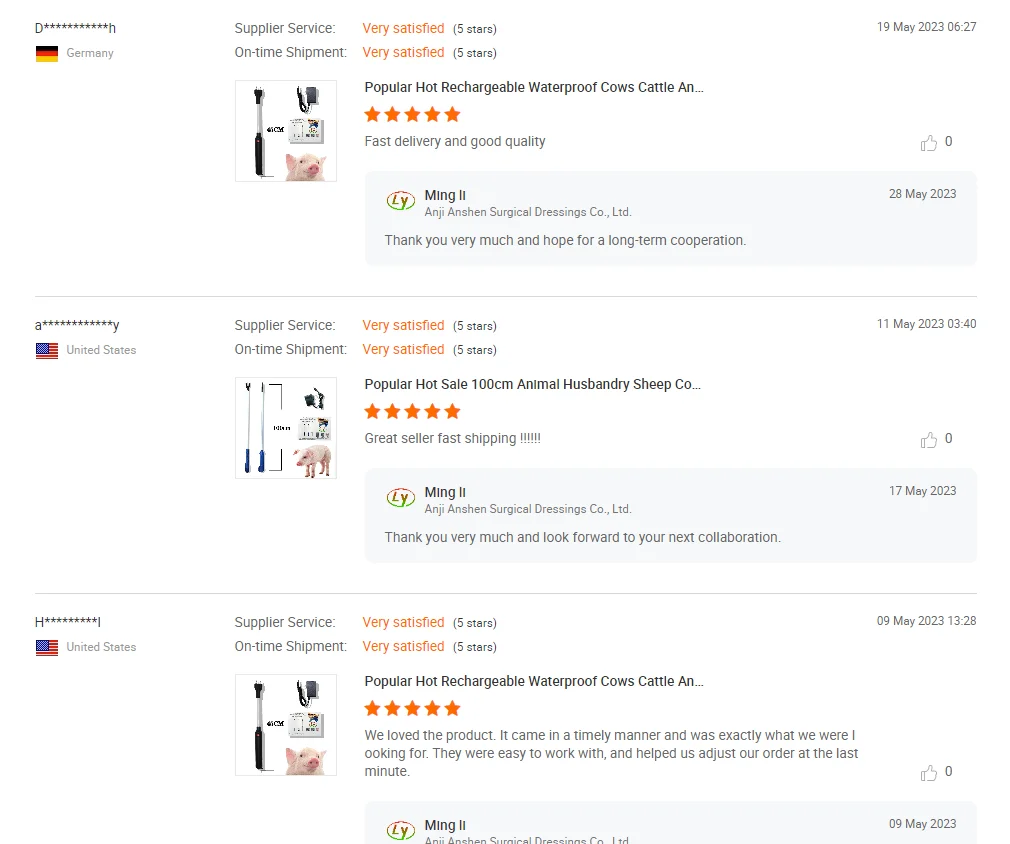Click reviewer name D***h
1010x844 pixels.
pyautogui.click(x=75, y=29)
